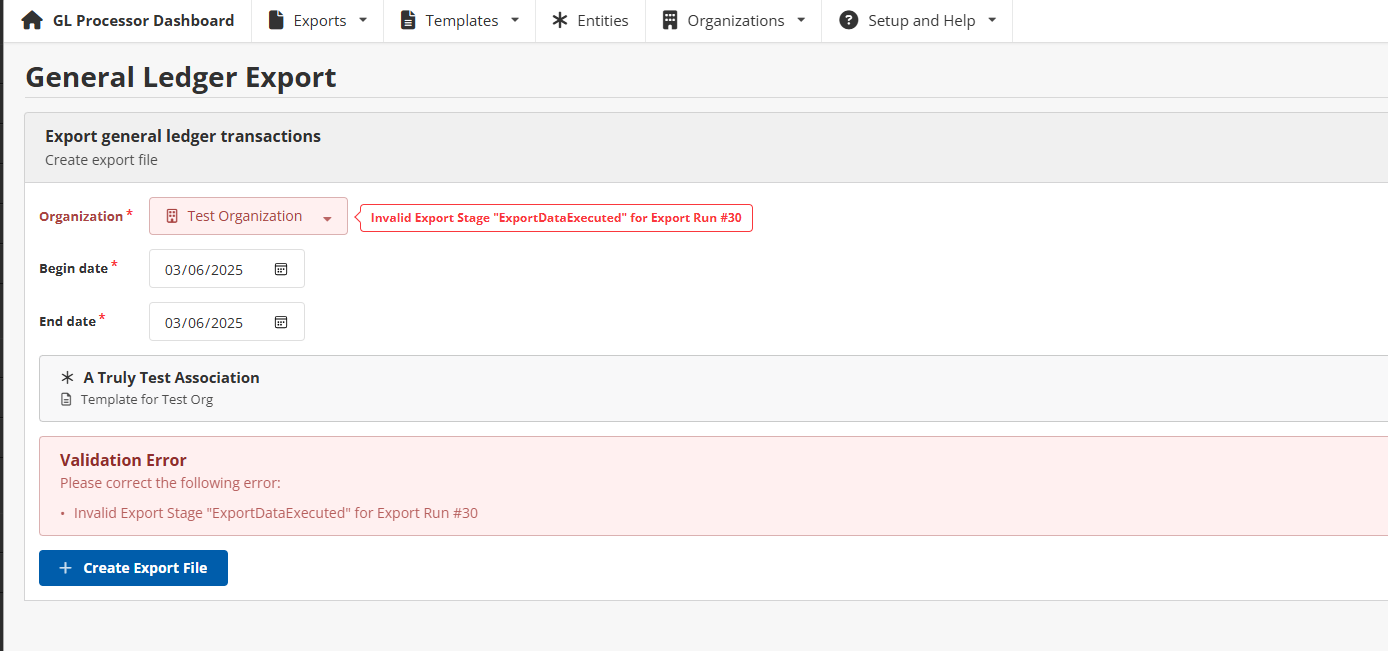Expand the Organizations dropdown menu
The height and width of the screenshot is (651, 1388).
point(803,20)
